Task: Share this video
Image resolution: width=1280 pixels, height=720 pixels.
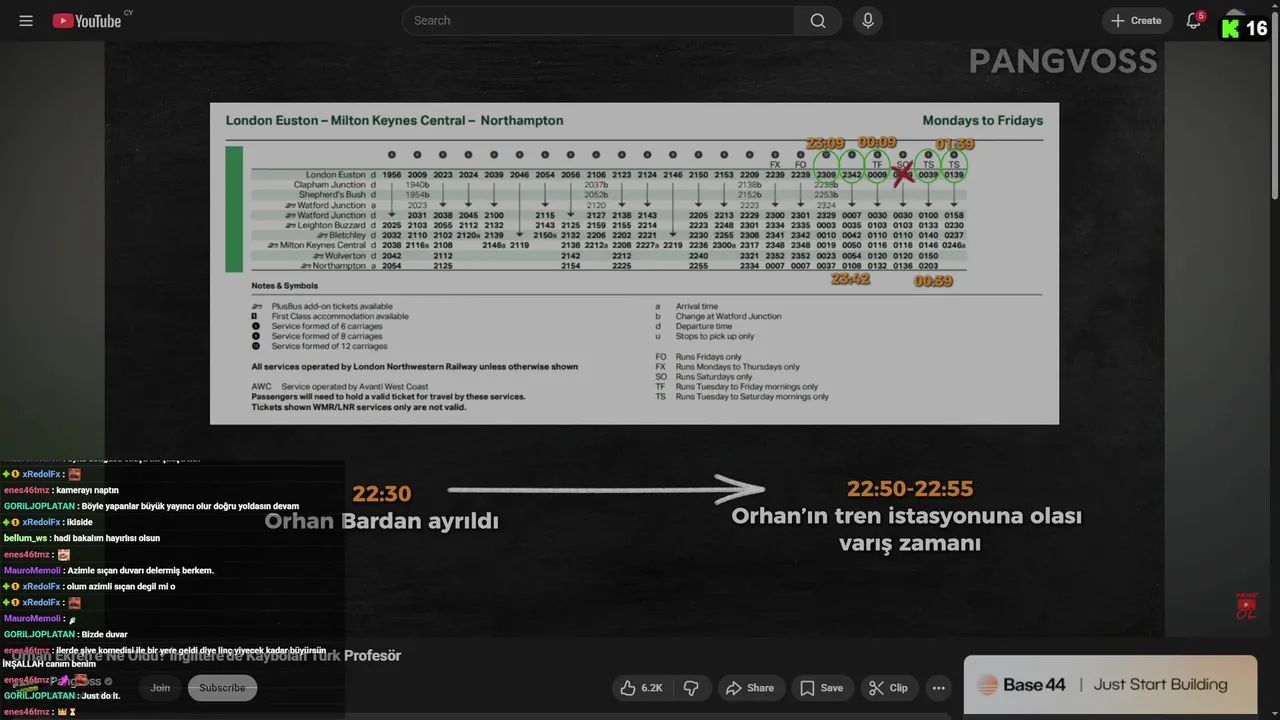Action: tap(750, 688)
